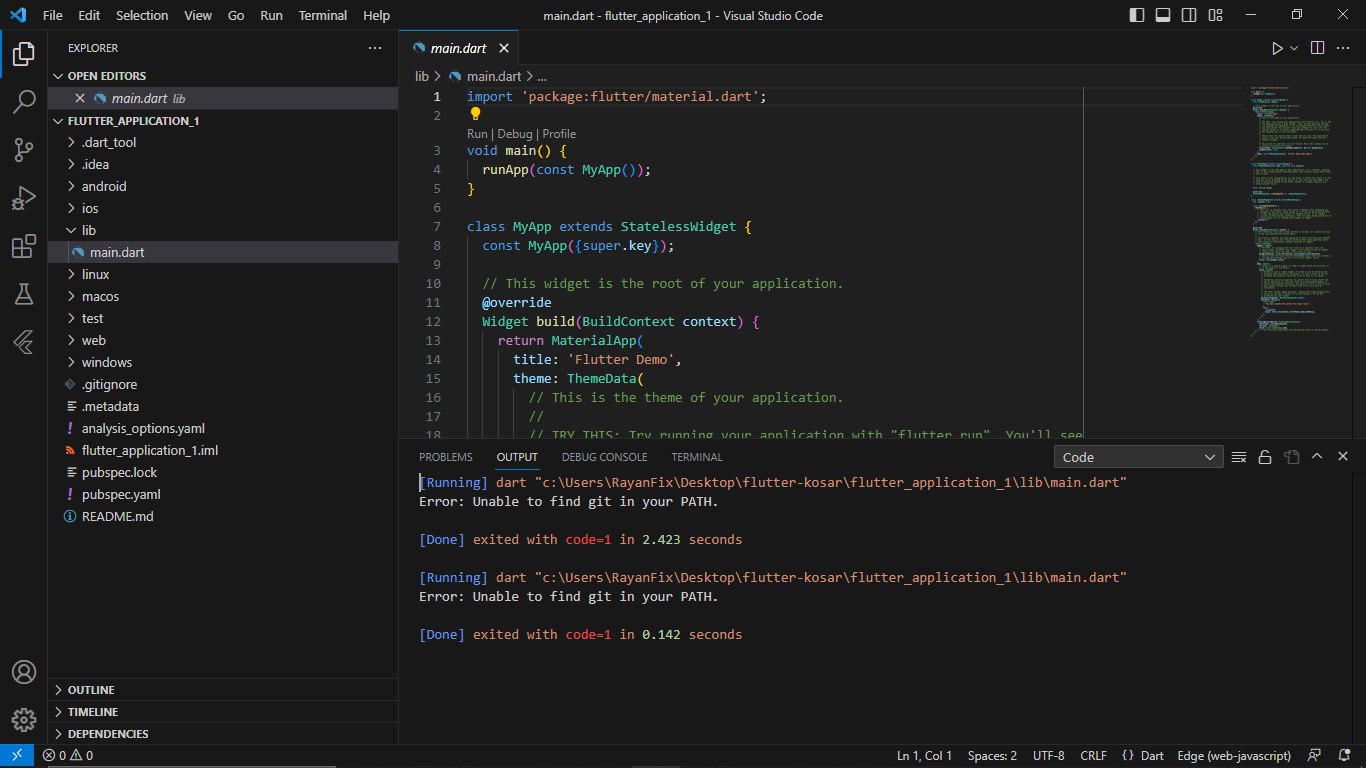Click the lib breadcrumb in editor
The height and width of the screenshot is (768, 1366).
click(x=422, y=76)
